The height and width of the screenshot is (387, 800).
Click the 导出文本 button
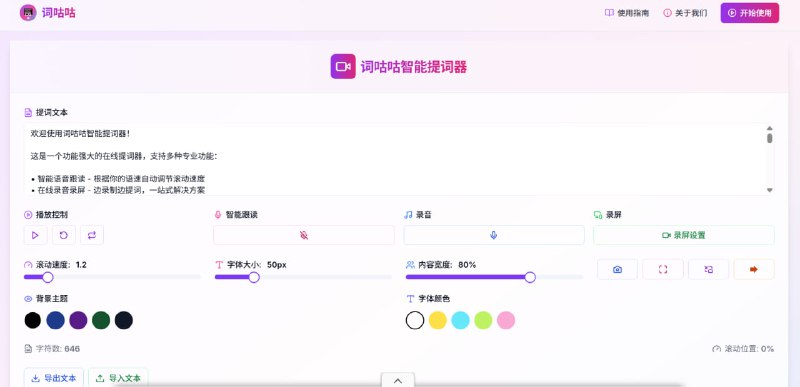[x=54, y=378]
